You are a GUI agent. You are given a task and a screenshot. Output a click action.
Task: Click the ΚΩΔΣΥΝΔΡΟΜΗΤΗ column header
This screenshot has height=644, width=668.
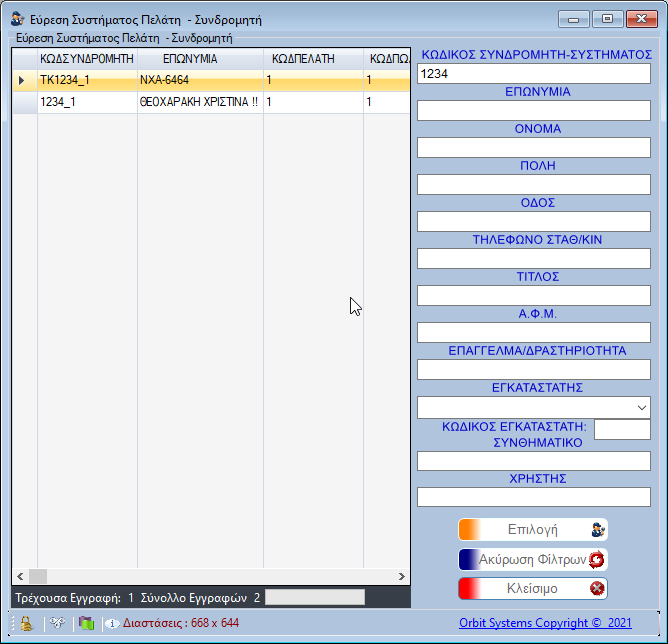point(87,59)
